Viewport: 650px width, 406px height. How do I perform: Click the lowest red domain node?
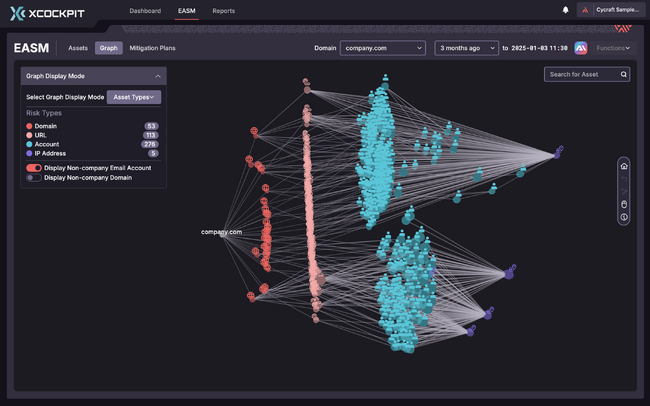click(251, 297)
